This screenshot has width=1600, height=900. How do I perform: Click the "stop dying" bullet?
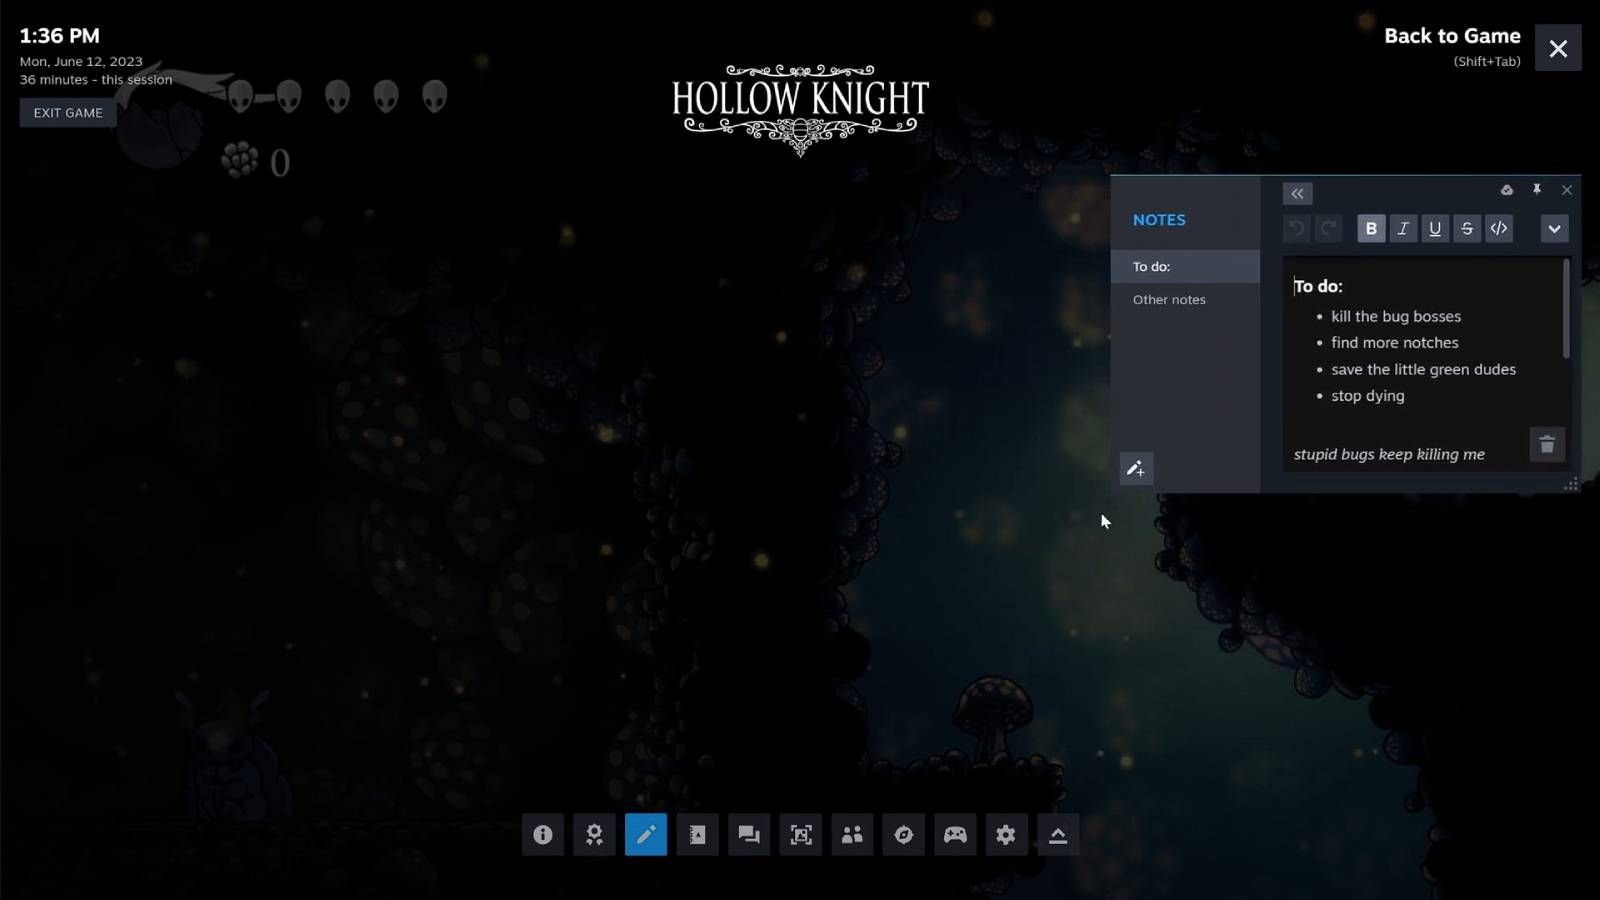tap(1367, 395)
